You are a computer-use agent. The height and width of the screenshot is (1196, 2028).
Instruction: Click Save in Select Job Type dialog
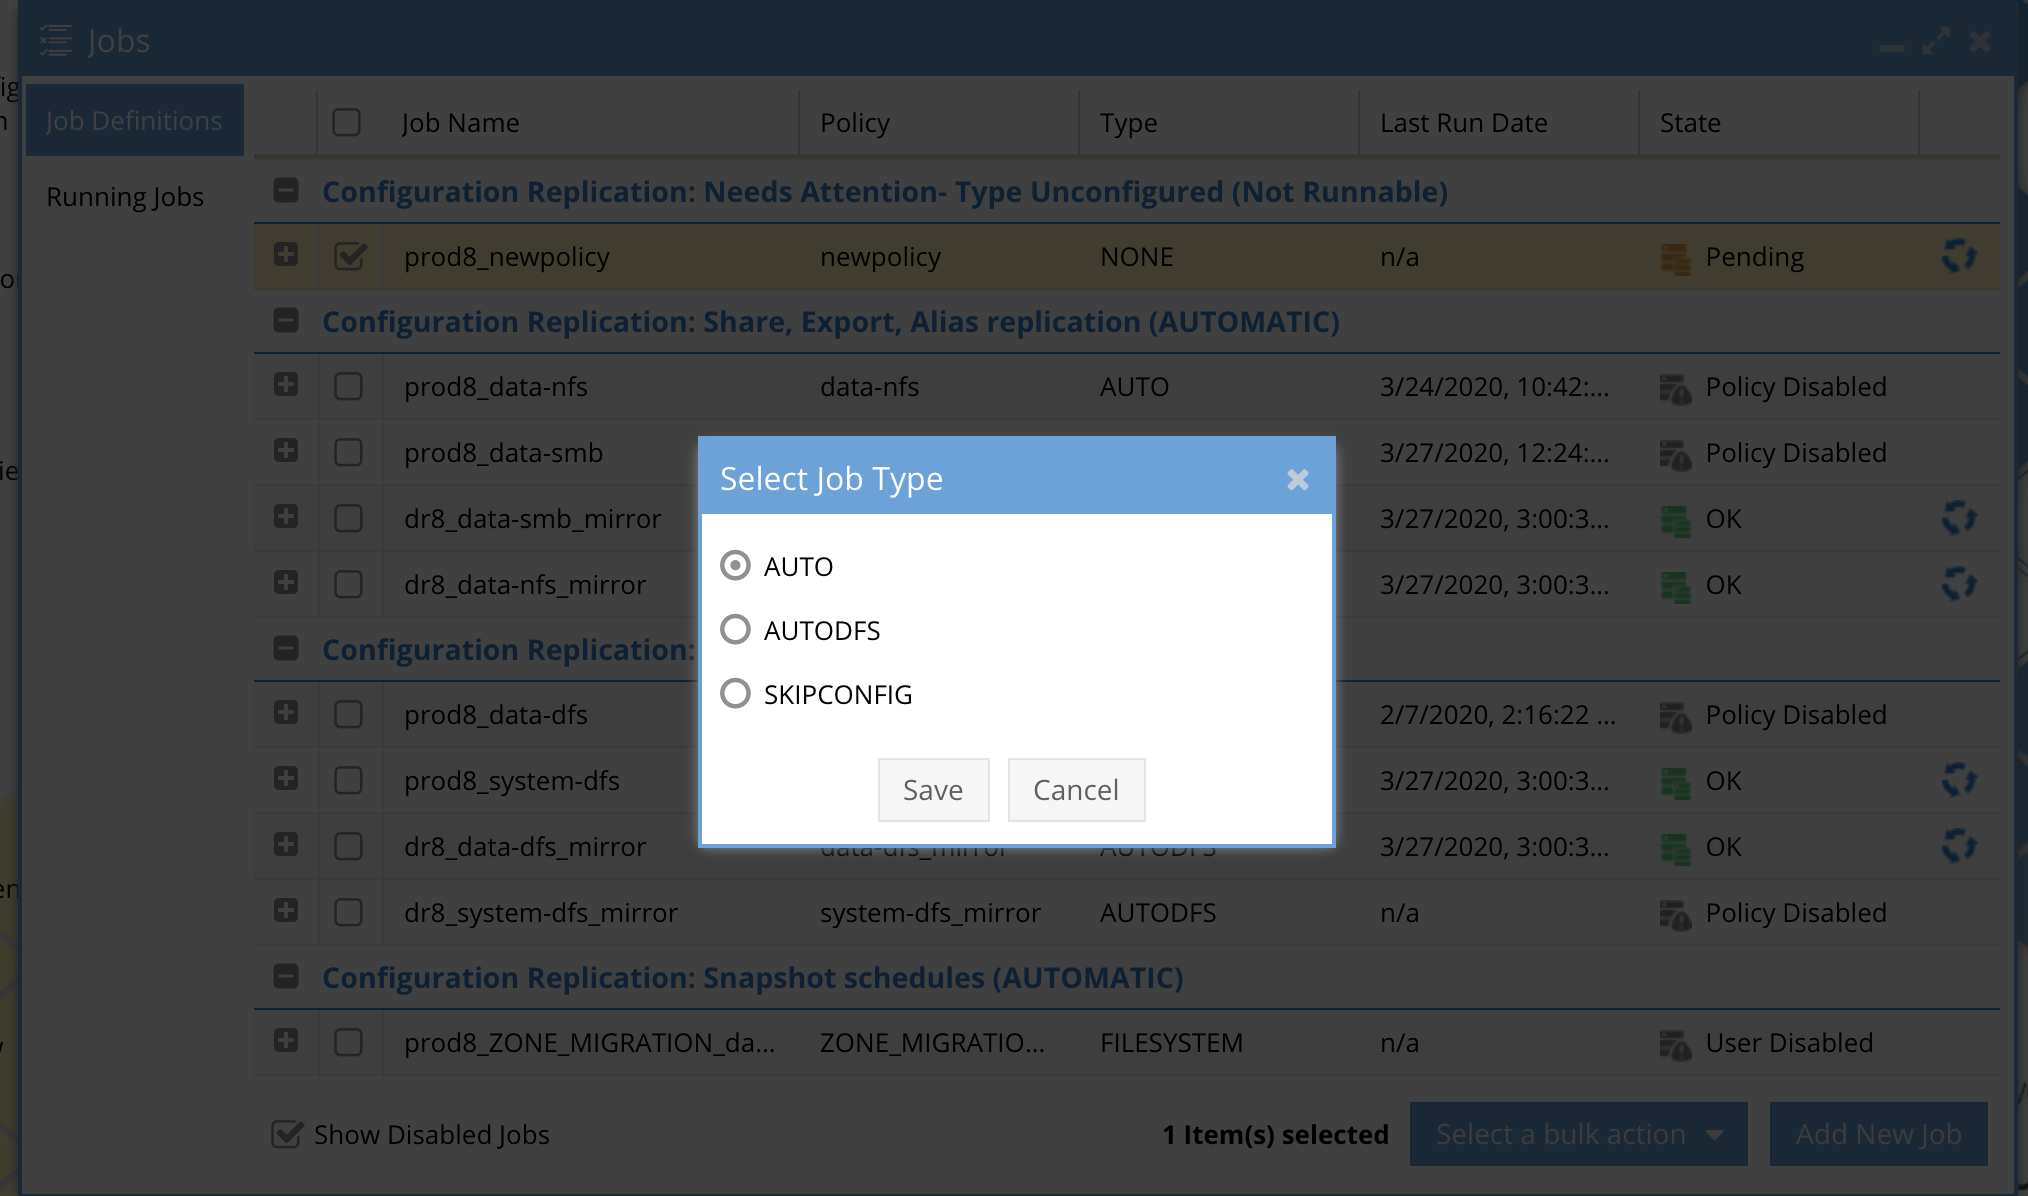933,790
